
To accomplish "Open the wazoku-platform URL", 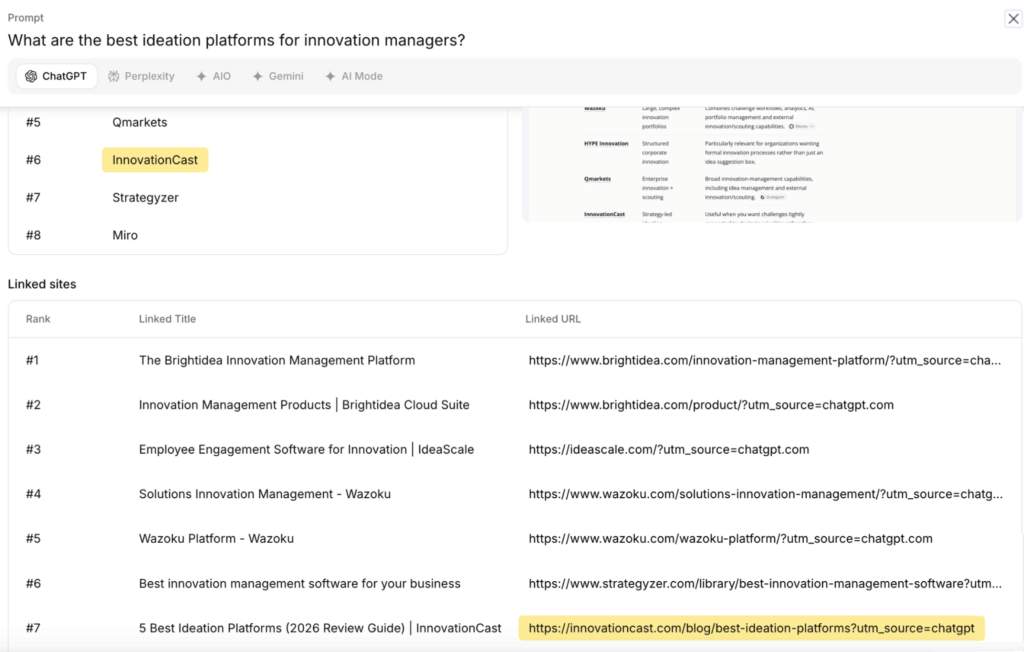I will [x=730, y=539].
